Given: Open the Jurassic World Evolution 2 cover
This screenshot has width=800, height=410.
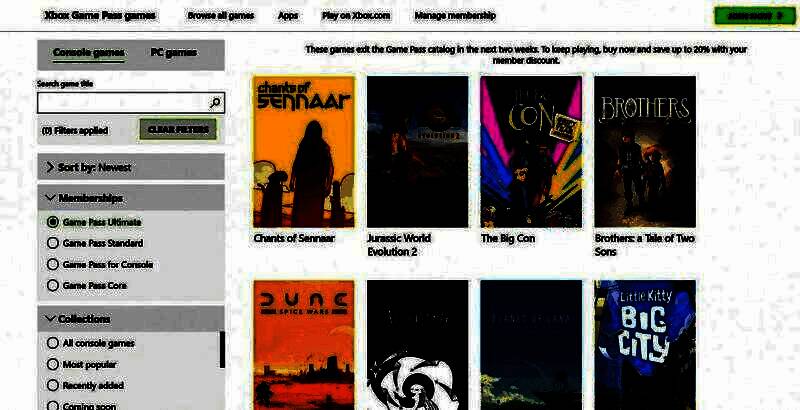Looking at the screenshot, I should tap(417, 152).
